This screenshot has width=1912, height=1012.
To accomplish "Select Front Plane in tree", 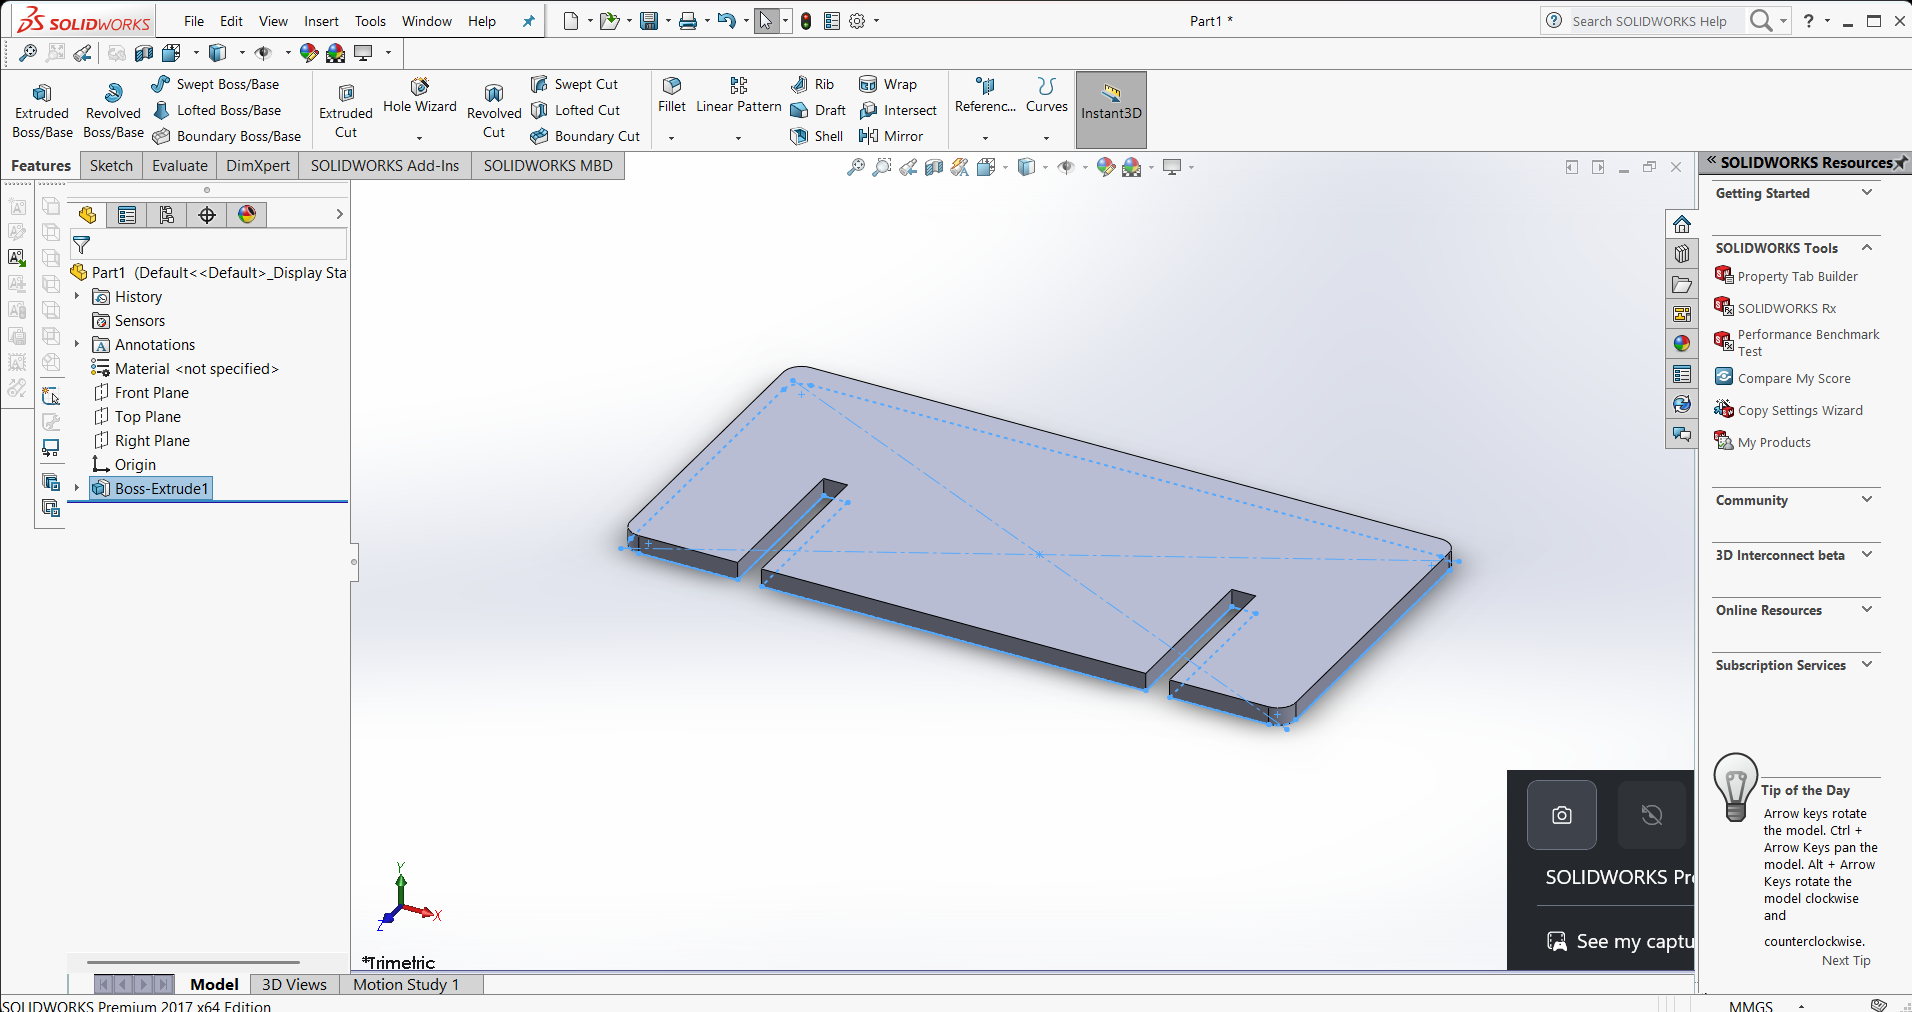I will (x=141, y=393).
